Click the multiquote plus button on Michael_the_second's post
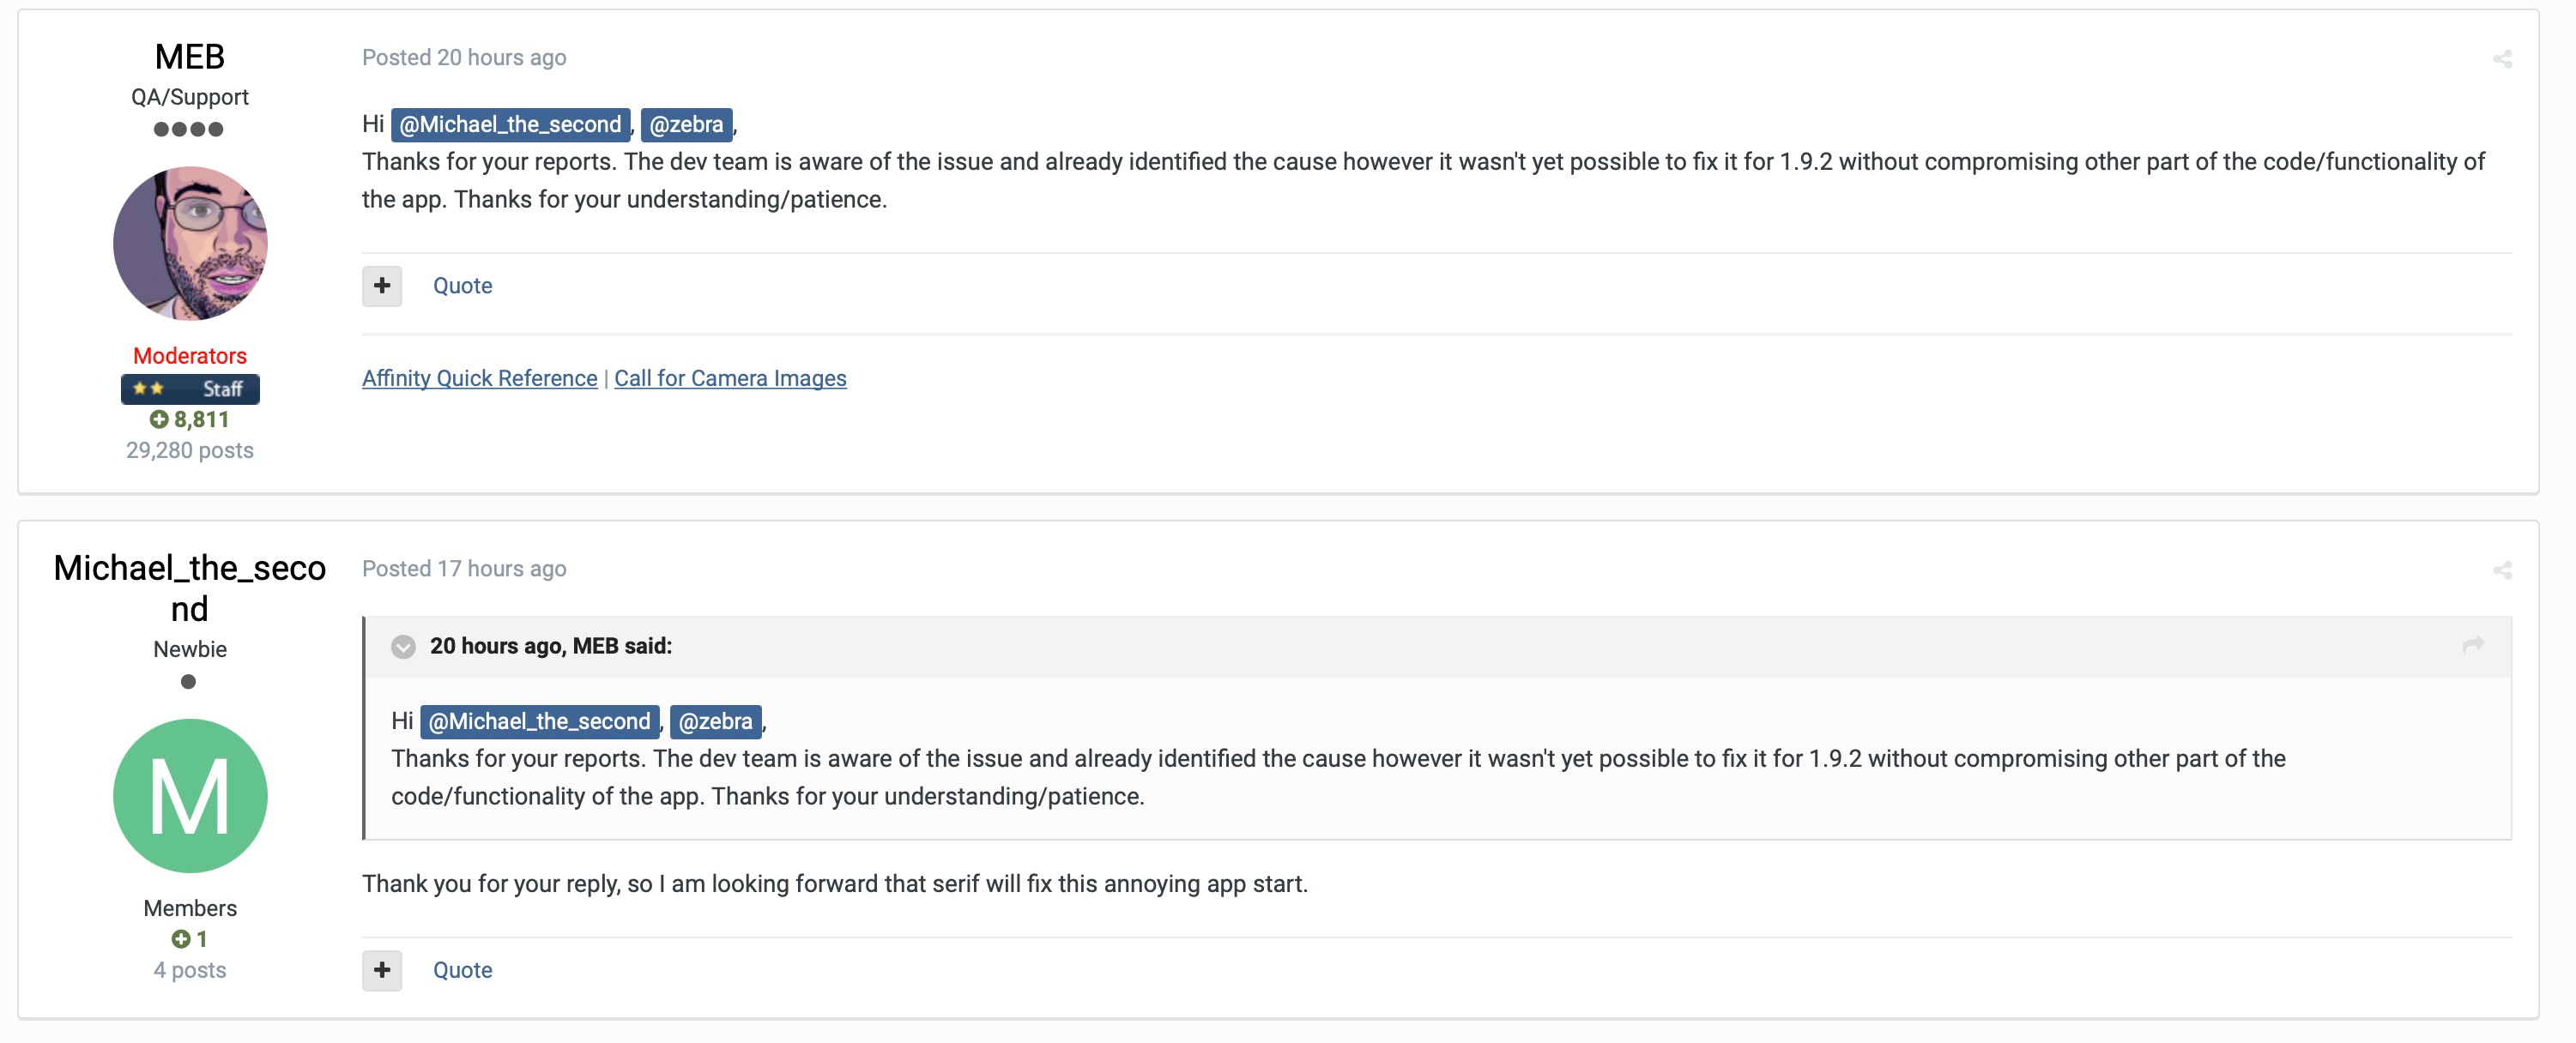 382,970
